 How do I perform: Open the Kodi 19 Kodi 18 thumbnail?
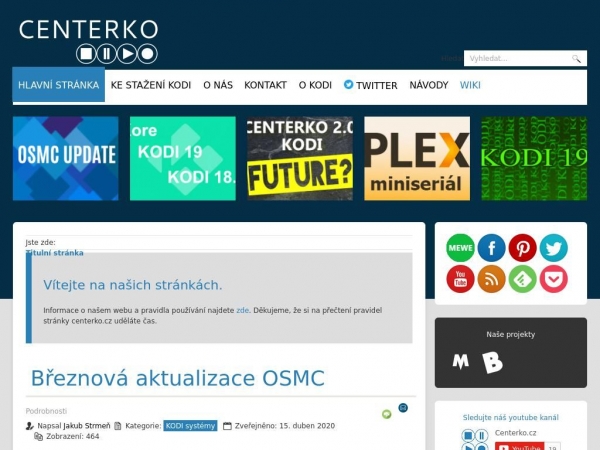tap(183, 158)
